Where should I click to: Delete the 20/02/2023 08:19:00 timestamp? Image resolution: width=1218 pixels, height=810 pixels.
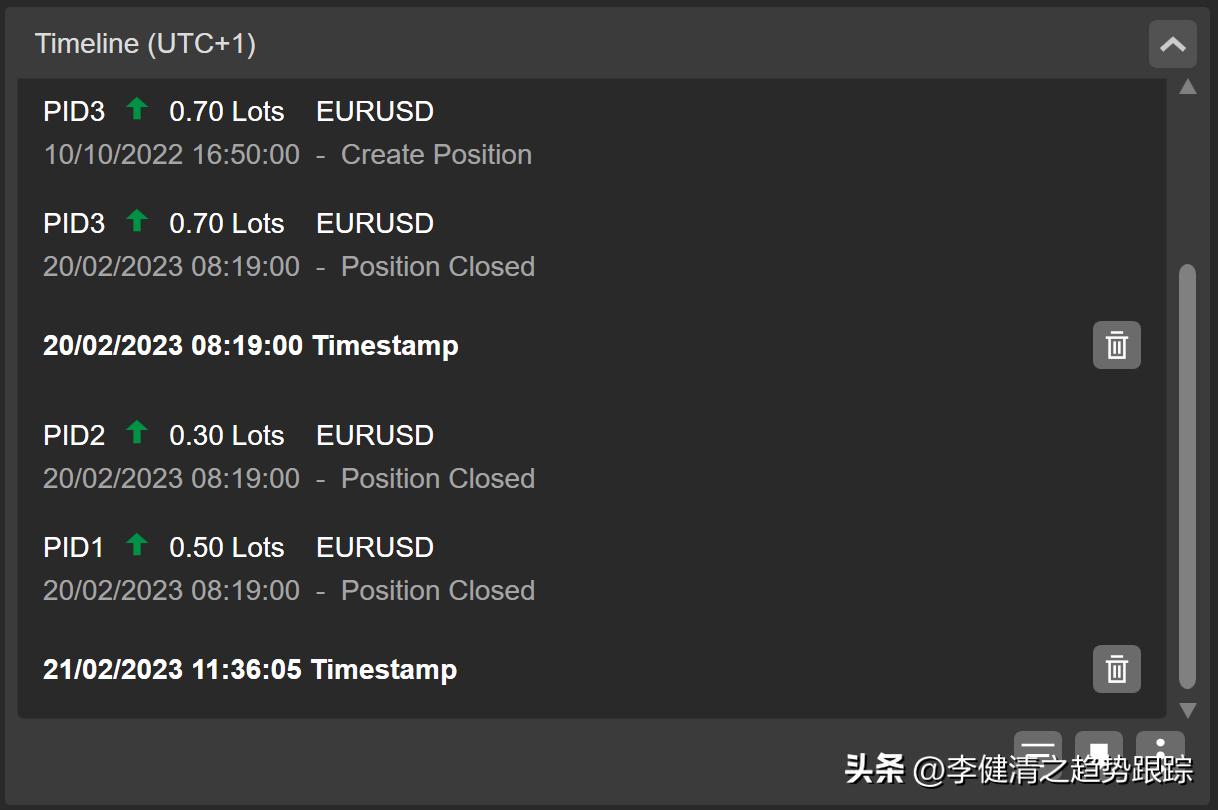point(1116,346)
